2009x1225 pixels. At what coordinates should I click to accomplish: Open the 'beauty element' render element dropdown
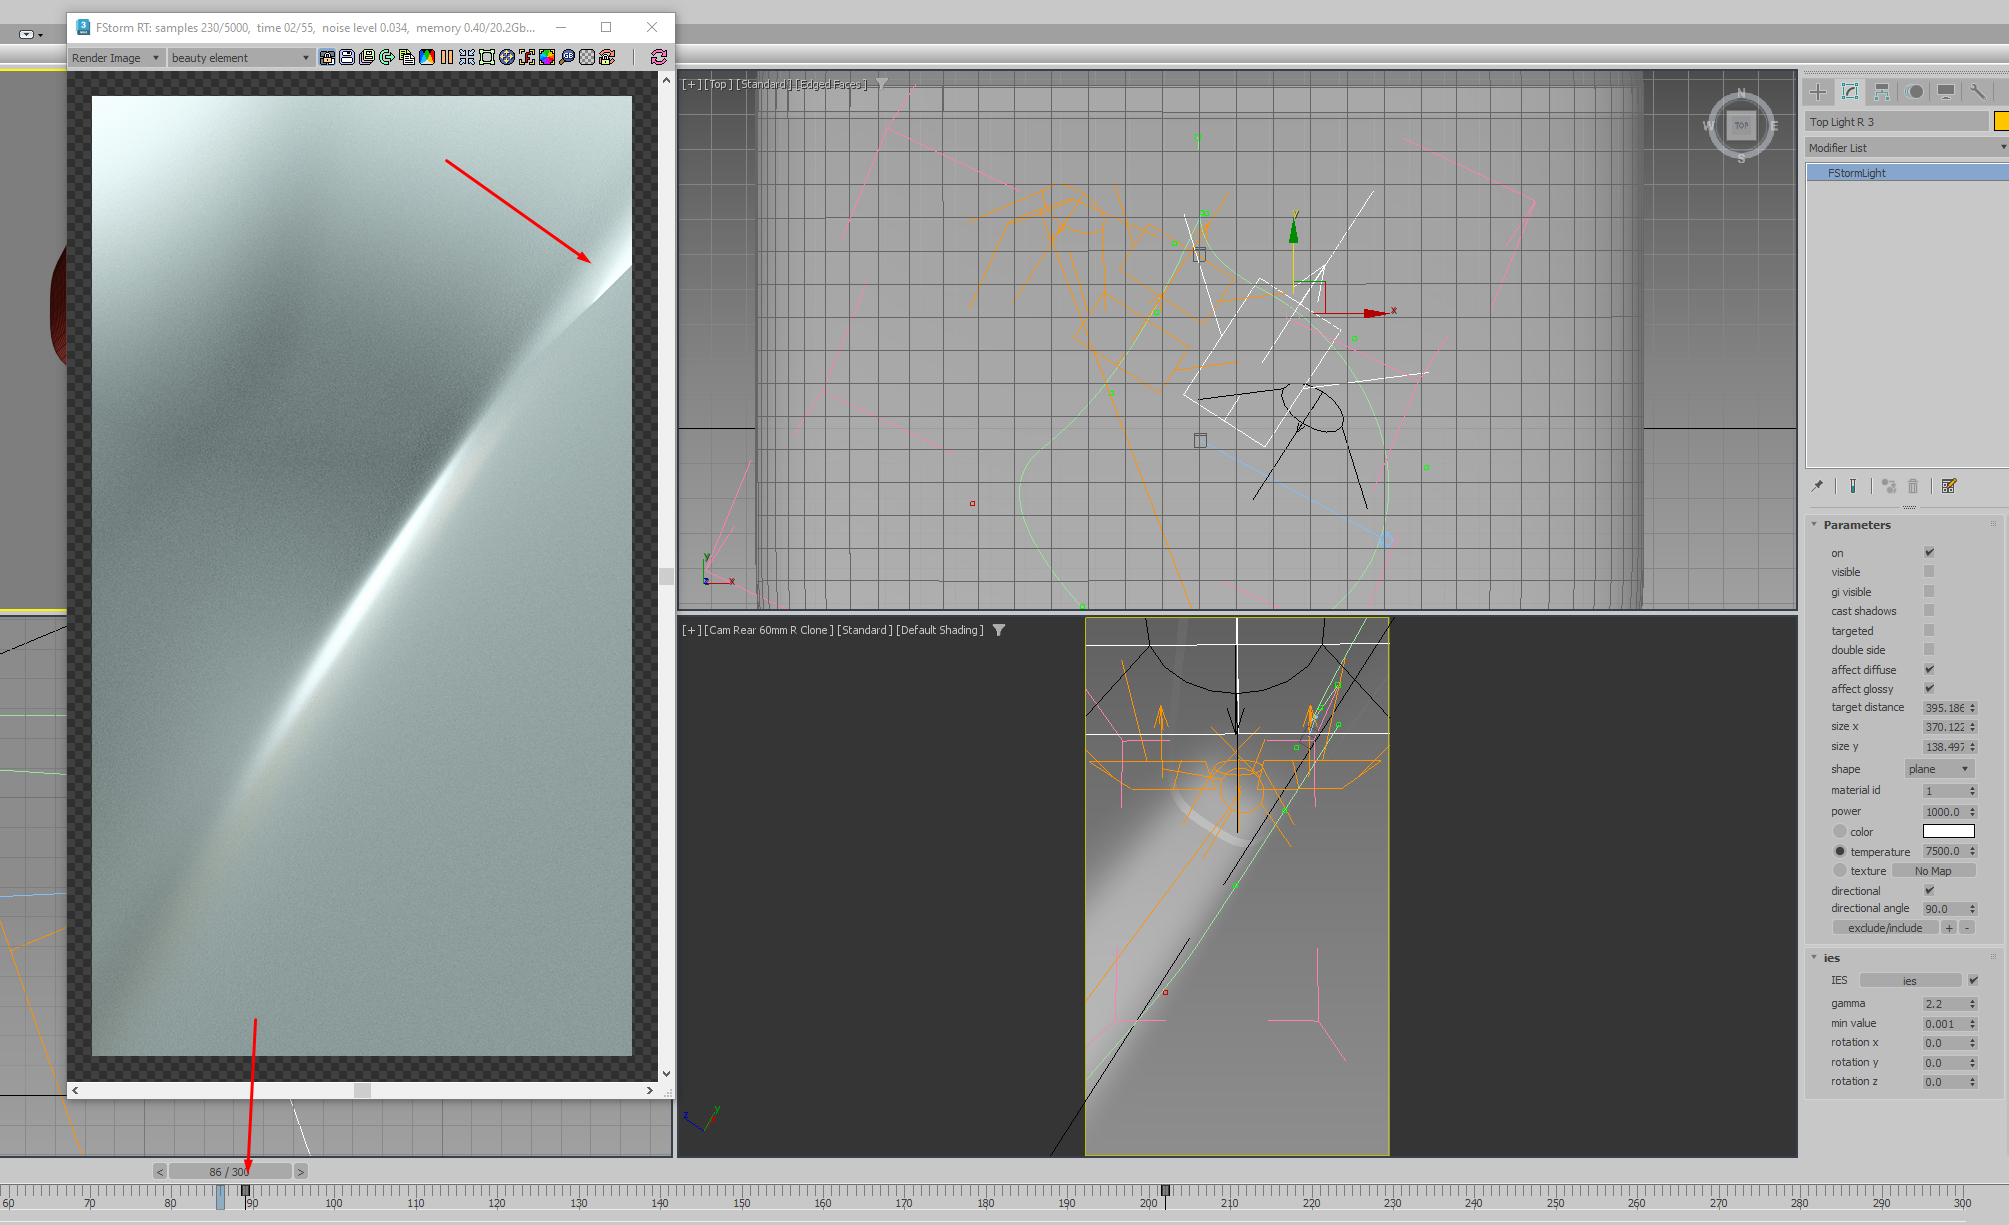pyautogui.click(x=240, y=58)
